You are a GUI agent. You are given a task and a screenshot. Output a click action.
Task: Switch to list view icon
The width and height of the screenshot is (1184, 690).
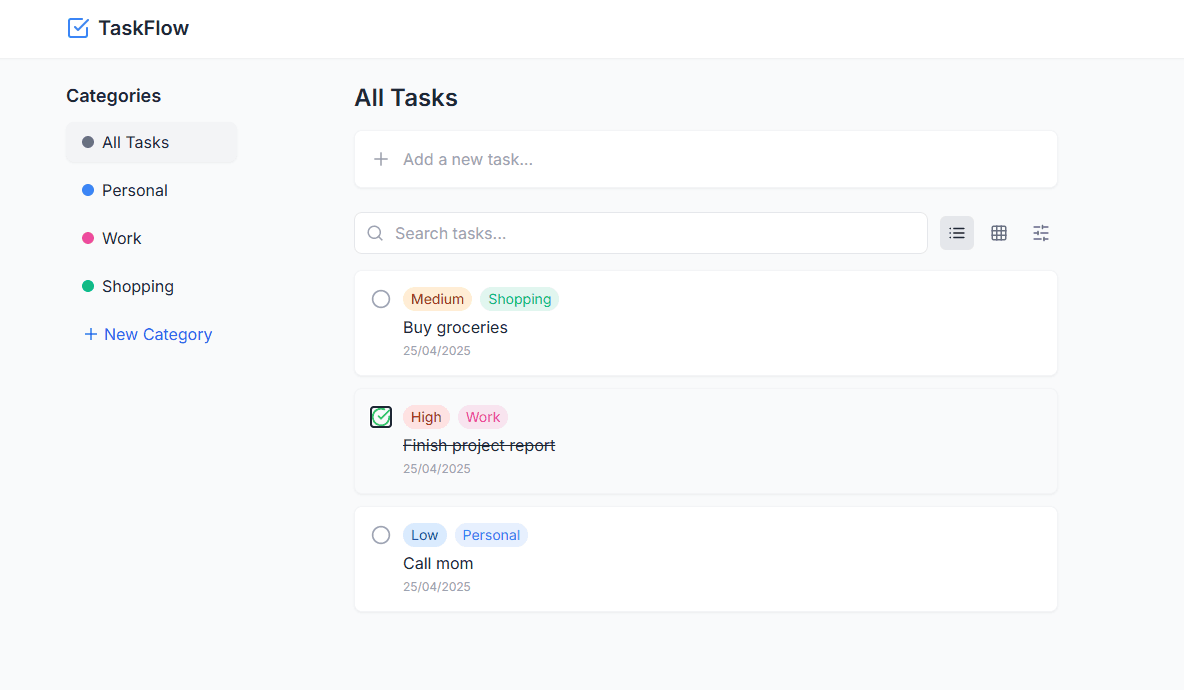pyautogui.click(x=957, y=233)
